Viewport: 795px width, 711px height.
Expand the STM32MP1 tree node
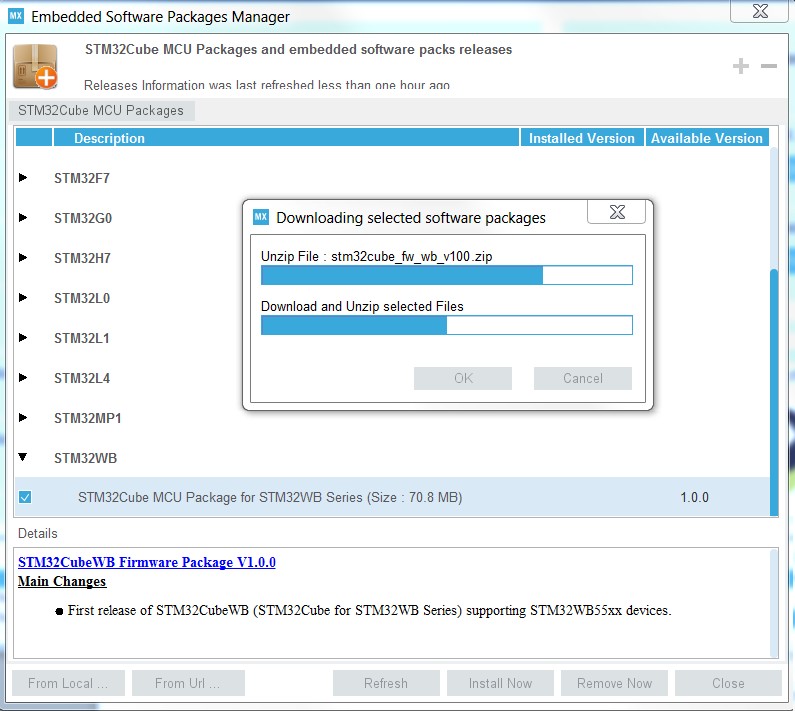coord(23,418)
